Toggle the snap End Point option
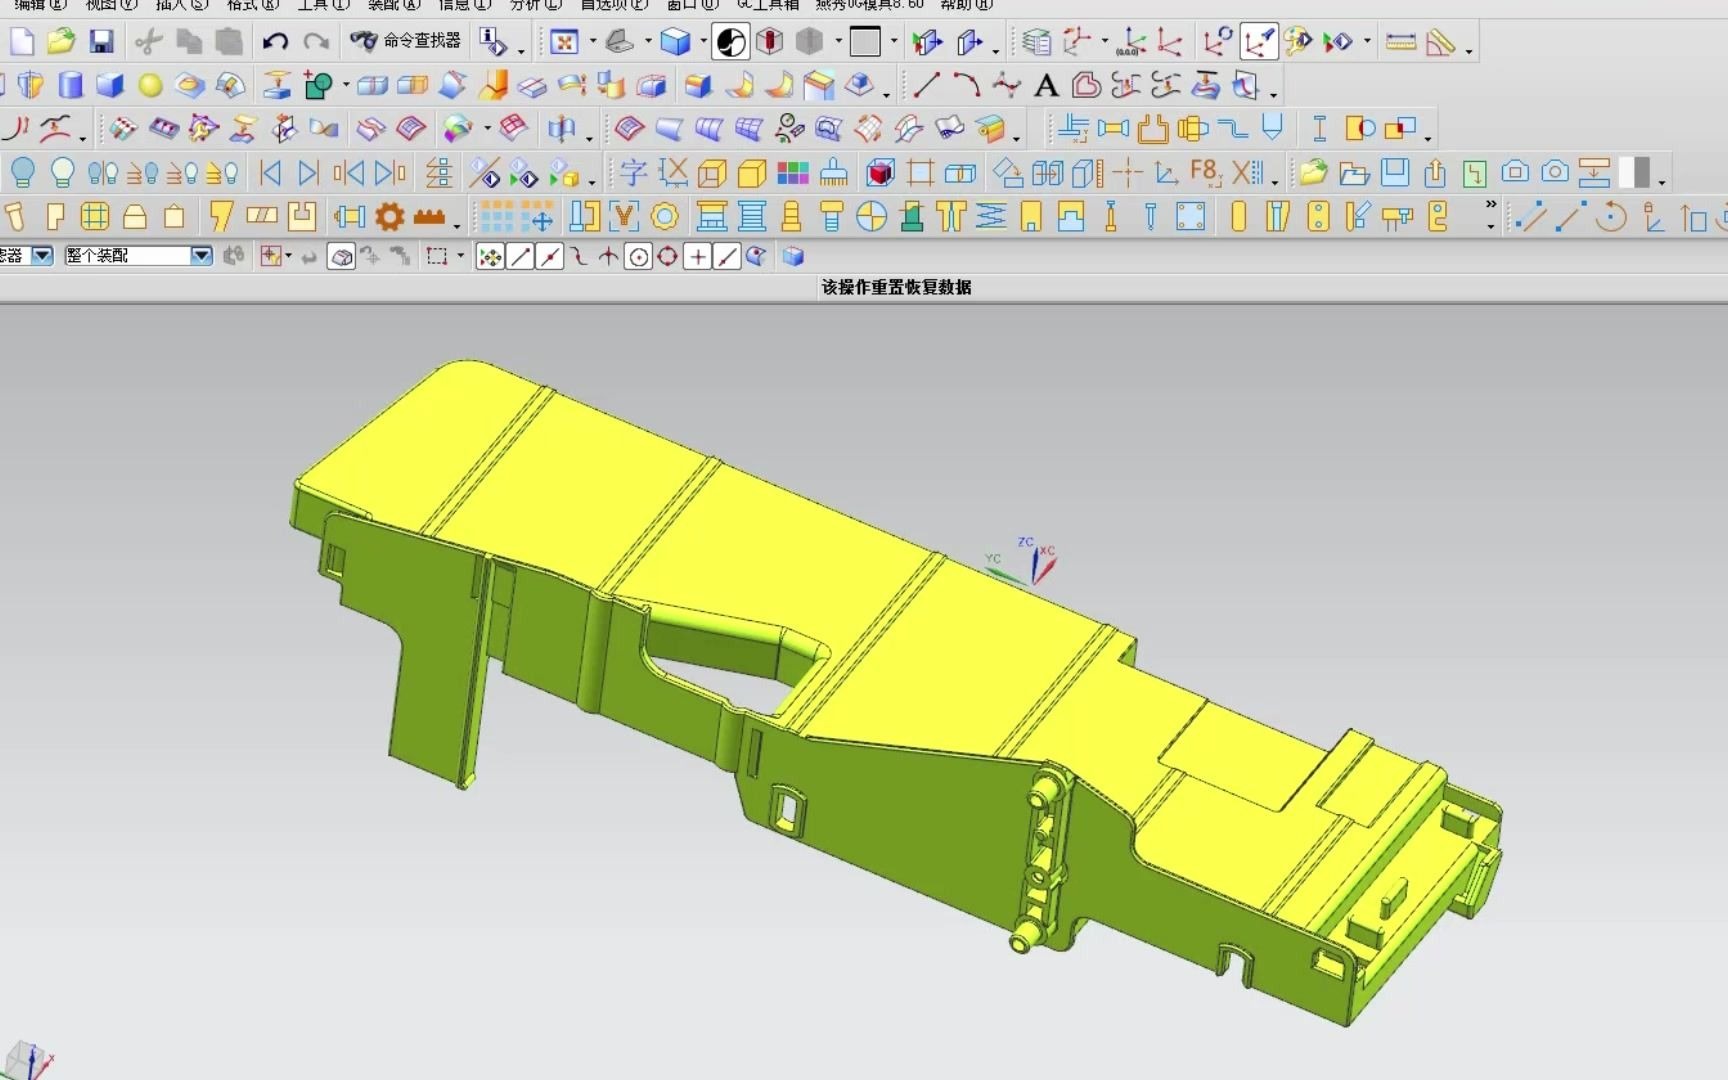1728x1080 pixels. point(520,257)
